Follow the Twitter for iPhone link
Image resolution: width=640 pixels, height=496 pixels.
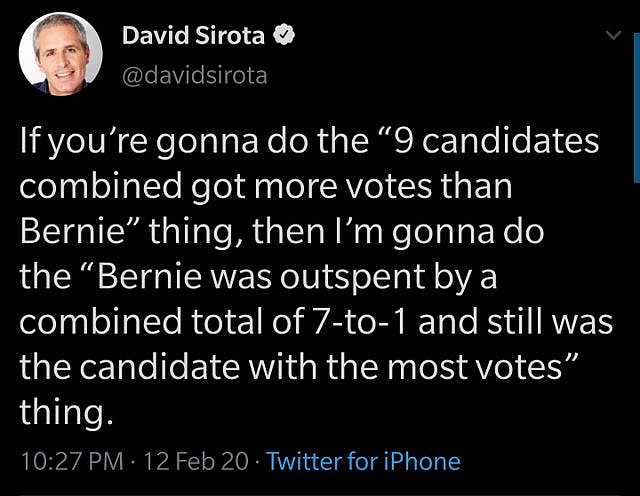(363, 461)
